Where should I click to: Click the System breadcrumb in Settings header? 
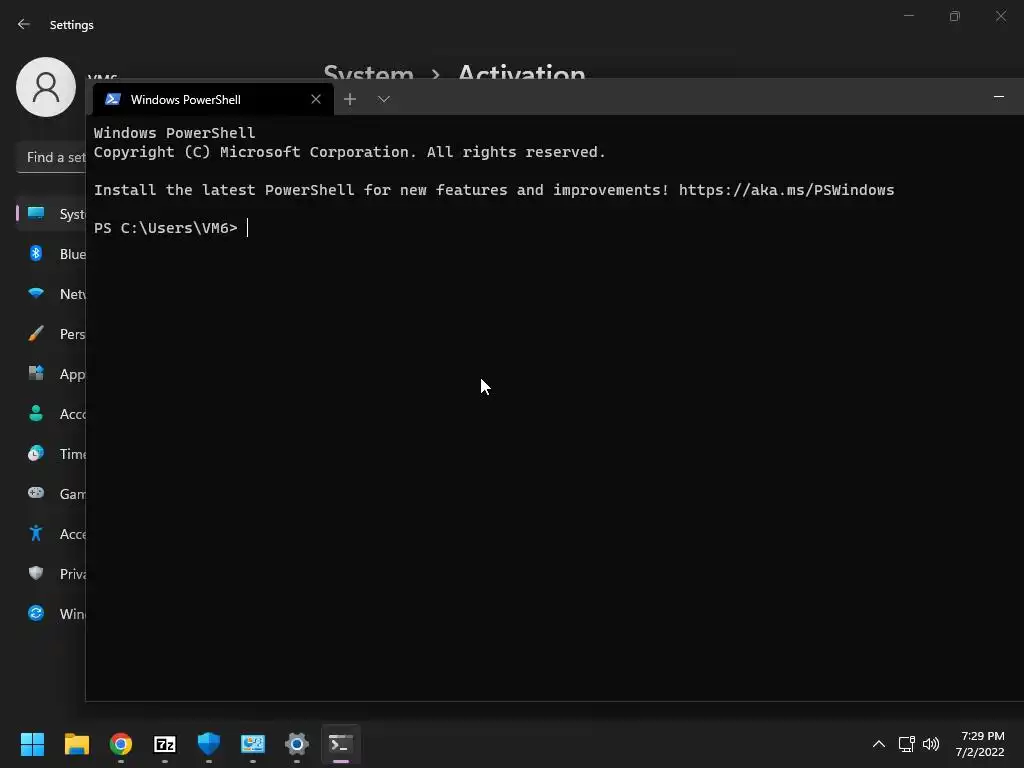[x=368, y=73]
